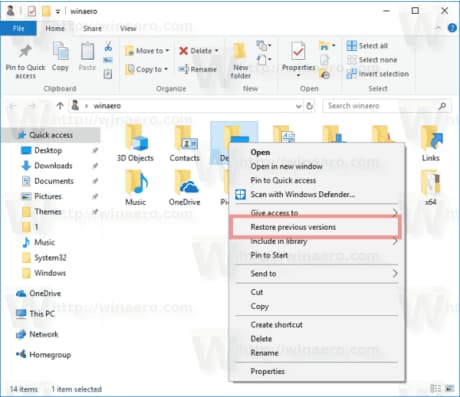Select System32 in navigation pane
The height and width of the screenshot is (397, 460).
pyautogui.click(x=51, y=258)
